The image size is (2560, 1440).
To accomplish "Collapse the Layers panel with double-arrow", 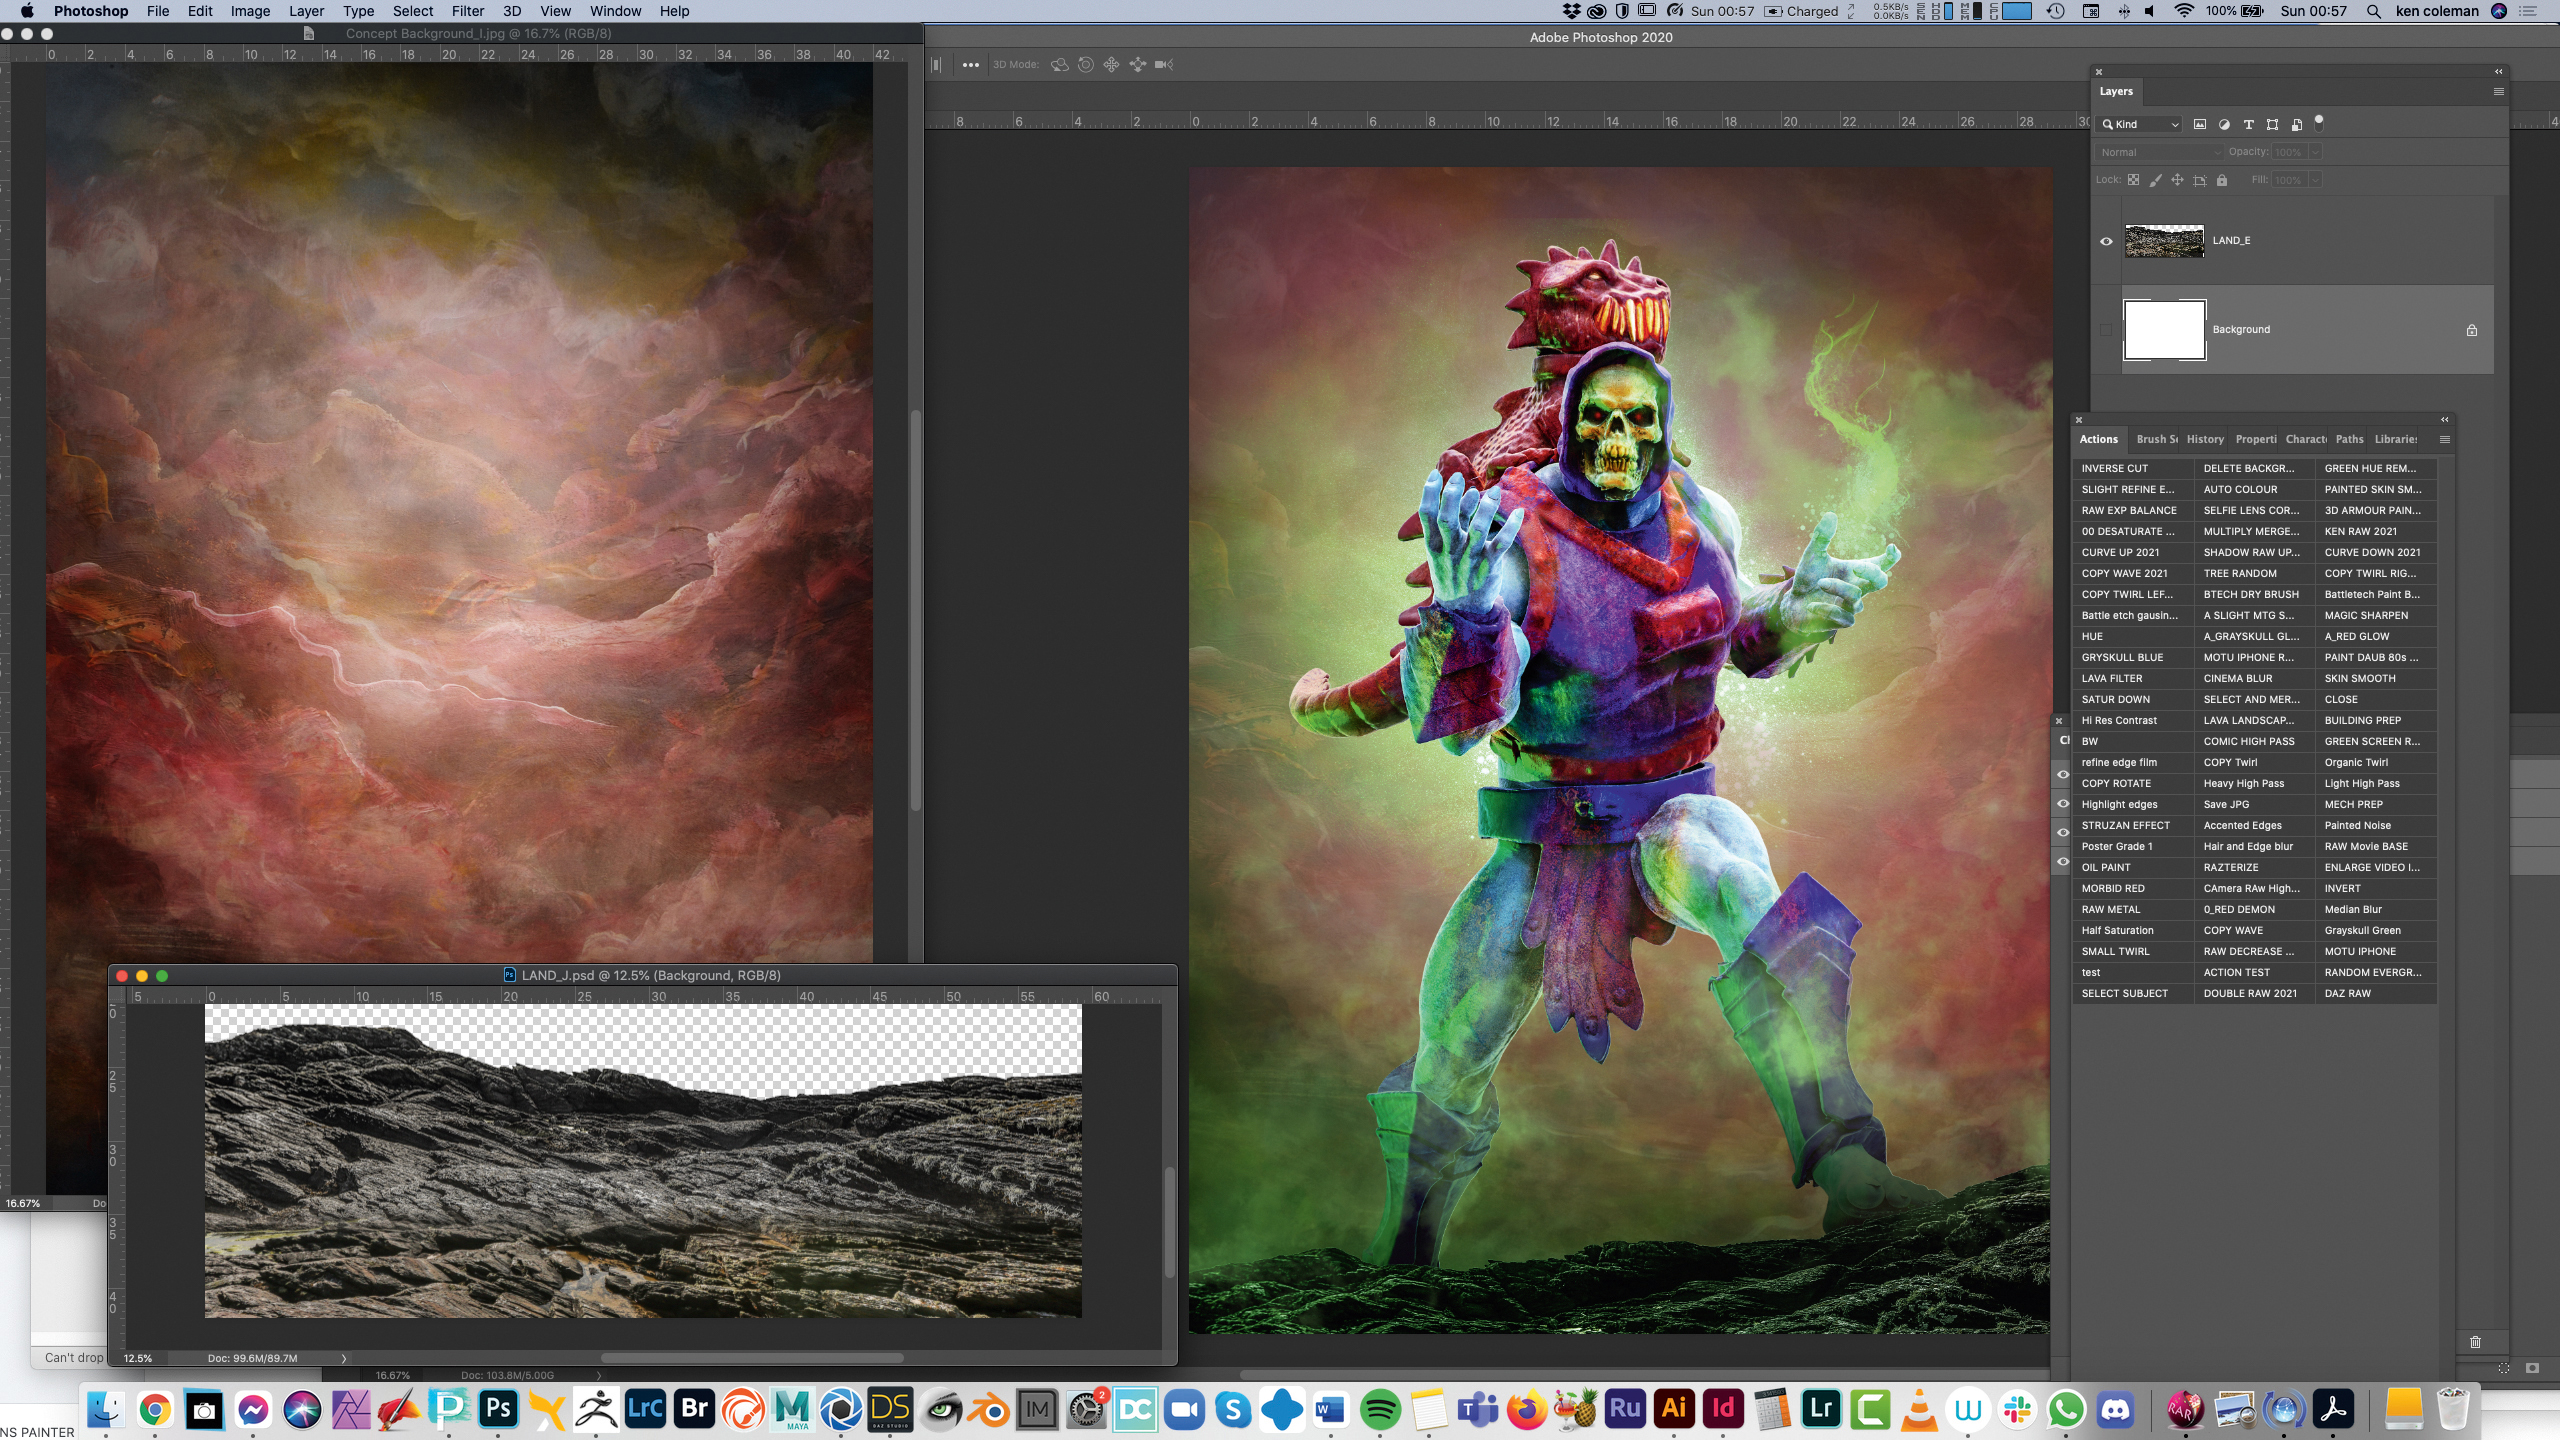I will point(2498,72).
